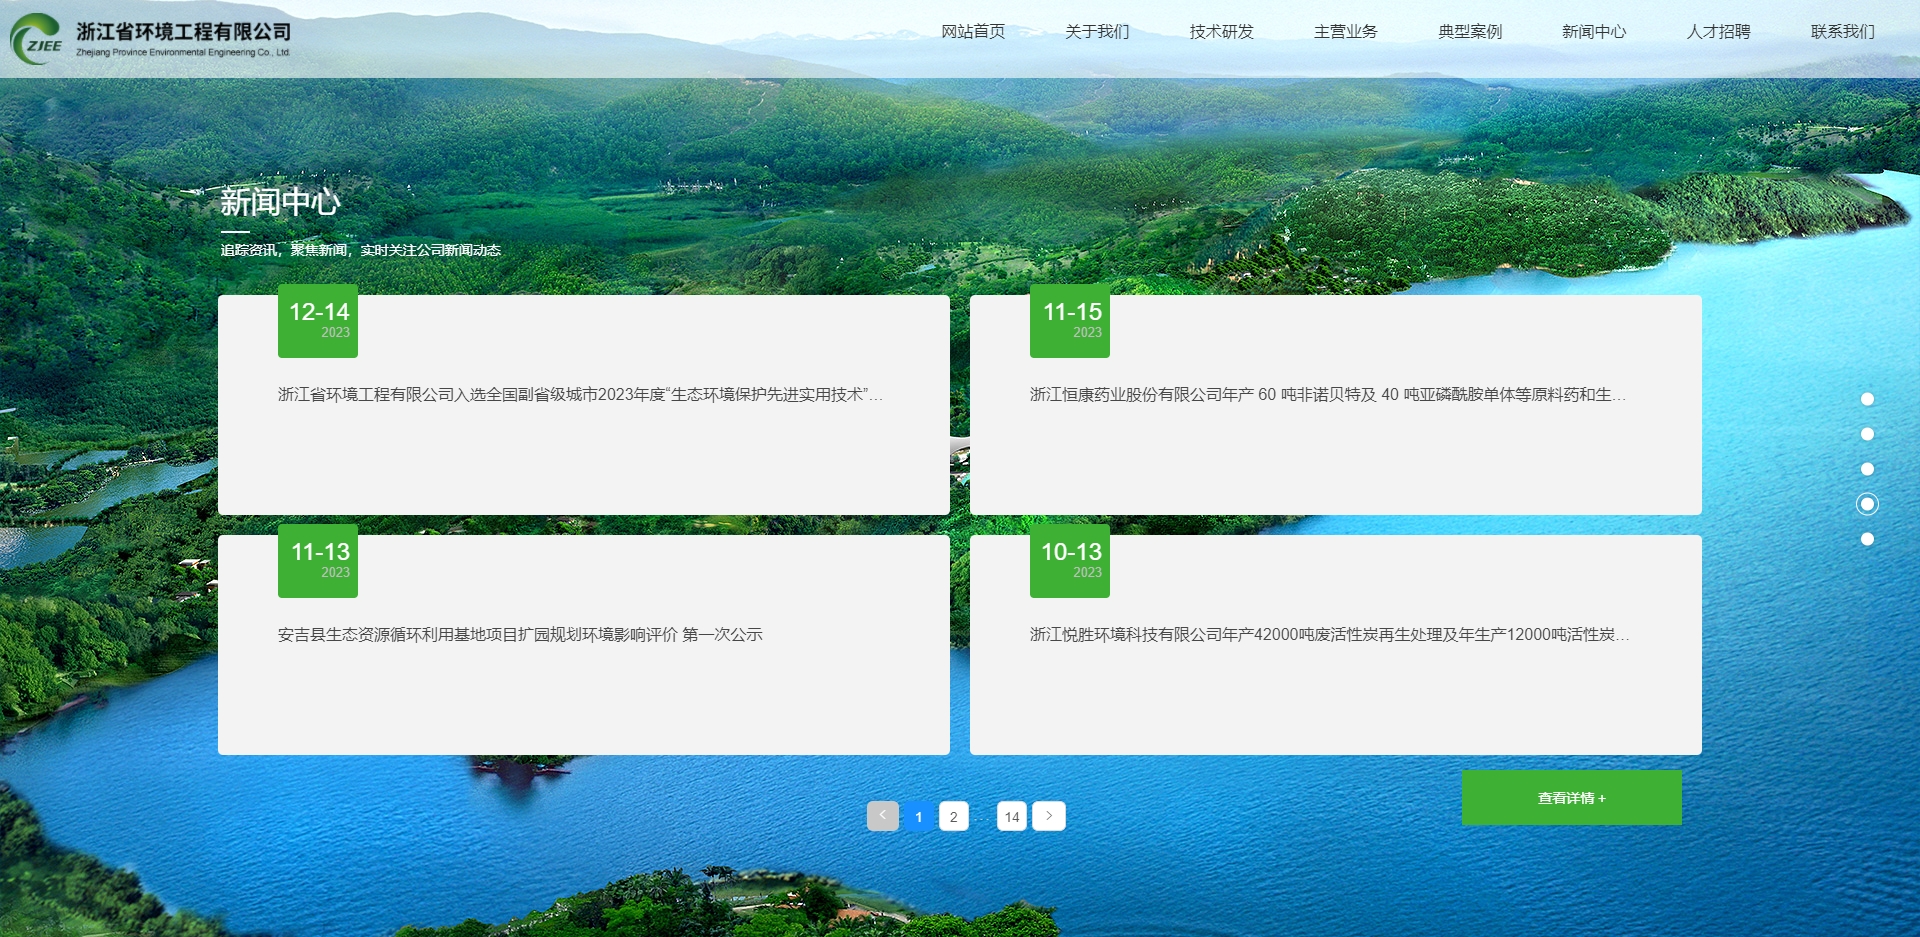
Task: Click the 新闻中心 section heading
Action: 280,202
